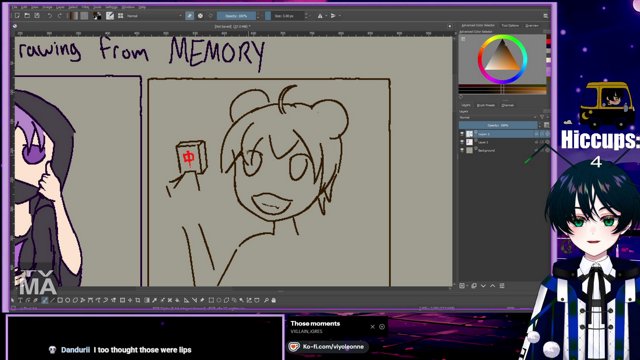The height and width of the screenshot is (360, 640).
Task: Select the Measure tool
Action: [x=194, y=300]
